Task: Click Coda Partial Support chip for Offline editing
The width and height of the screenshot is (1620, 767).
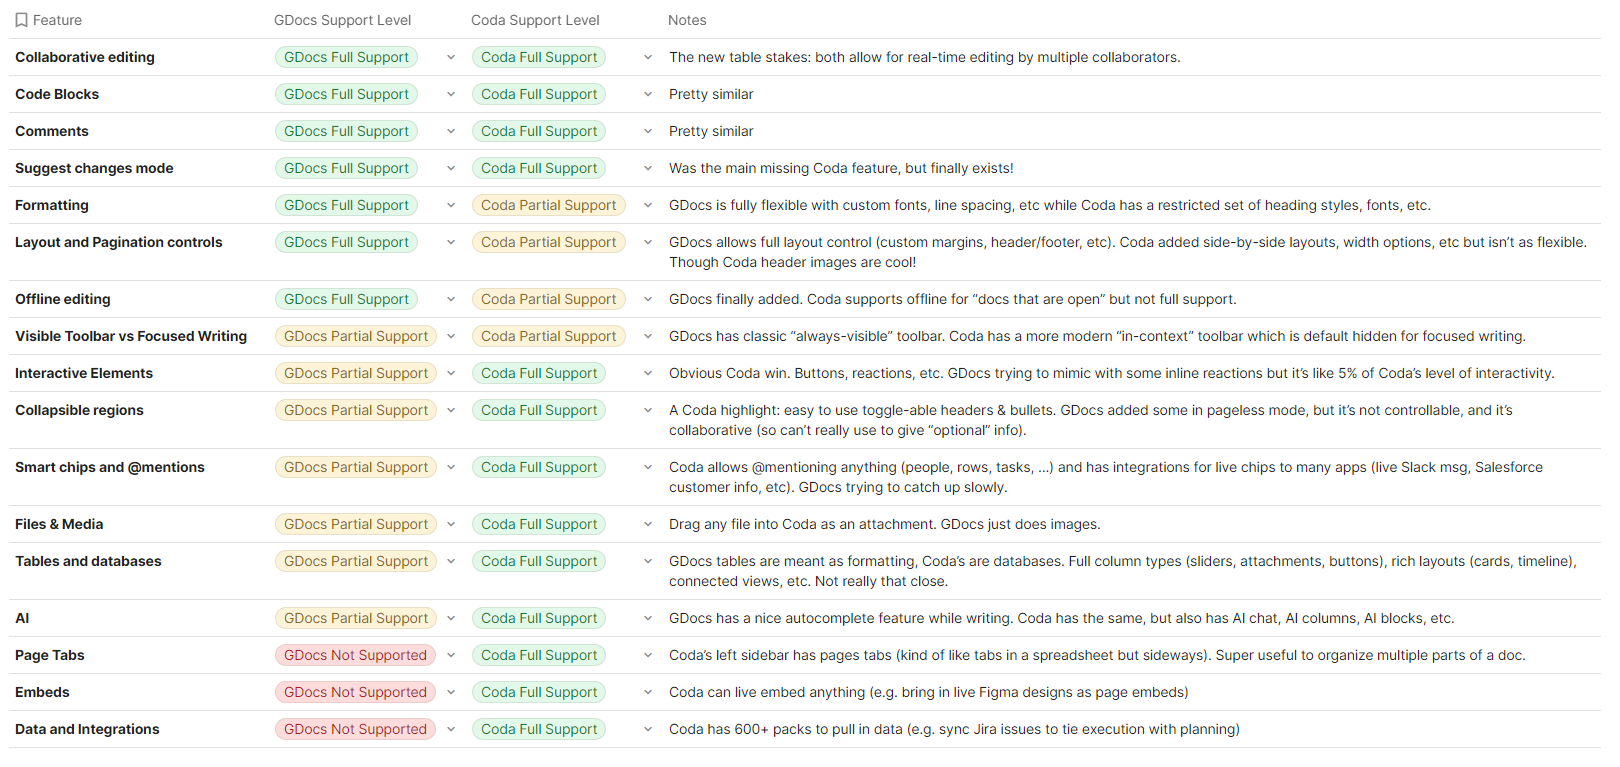Action: tap(548, 299)
